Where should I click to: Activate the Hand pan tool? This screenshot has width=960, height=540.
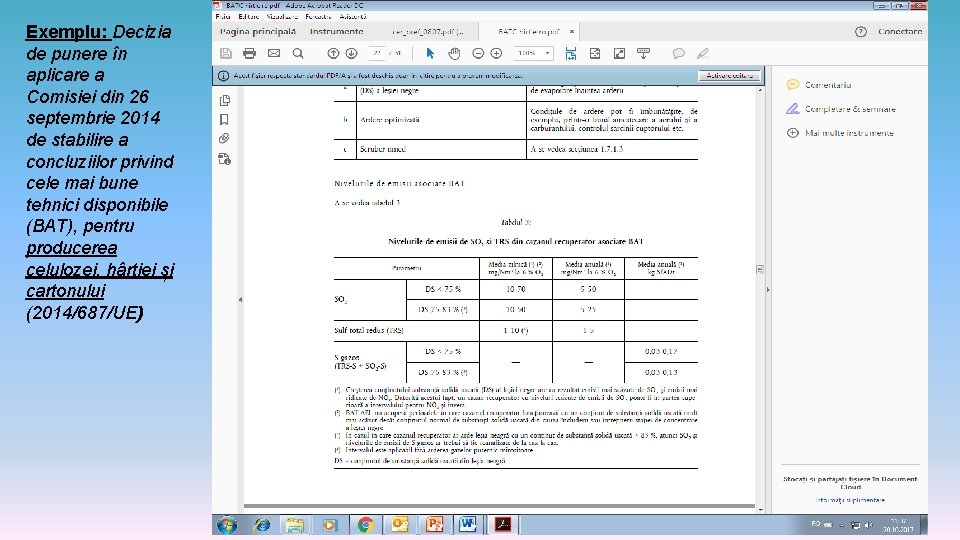pyautogui.click(x=454, y=53)
